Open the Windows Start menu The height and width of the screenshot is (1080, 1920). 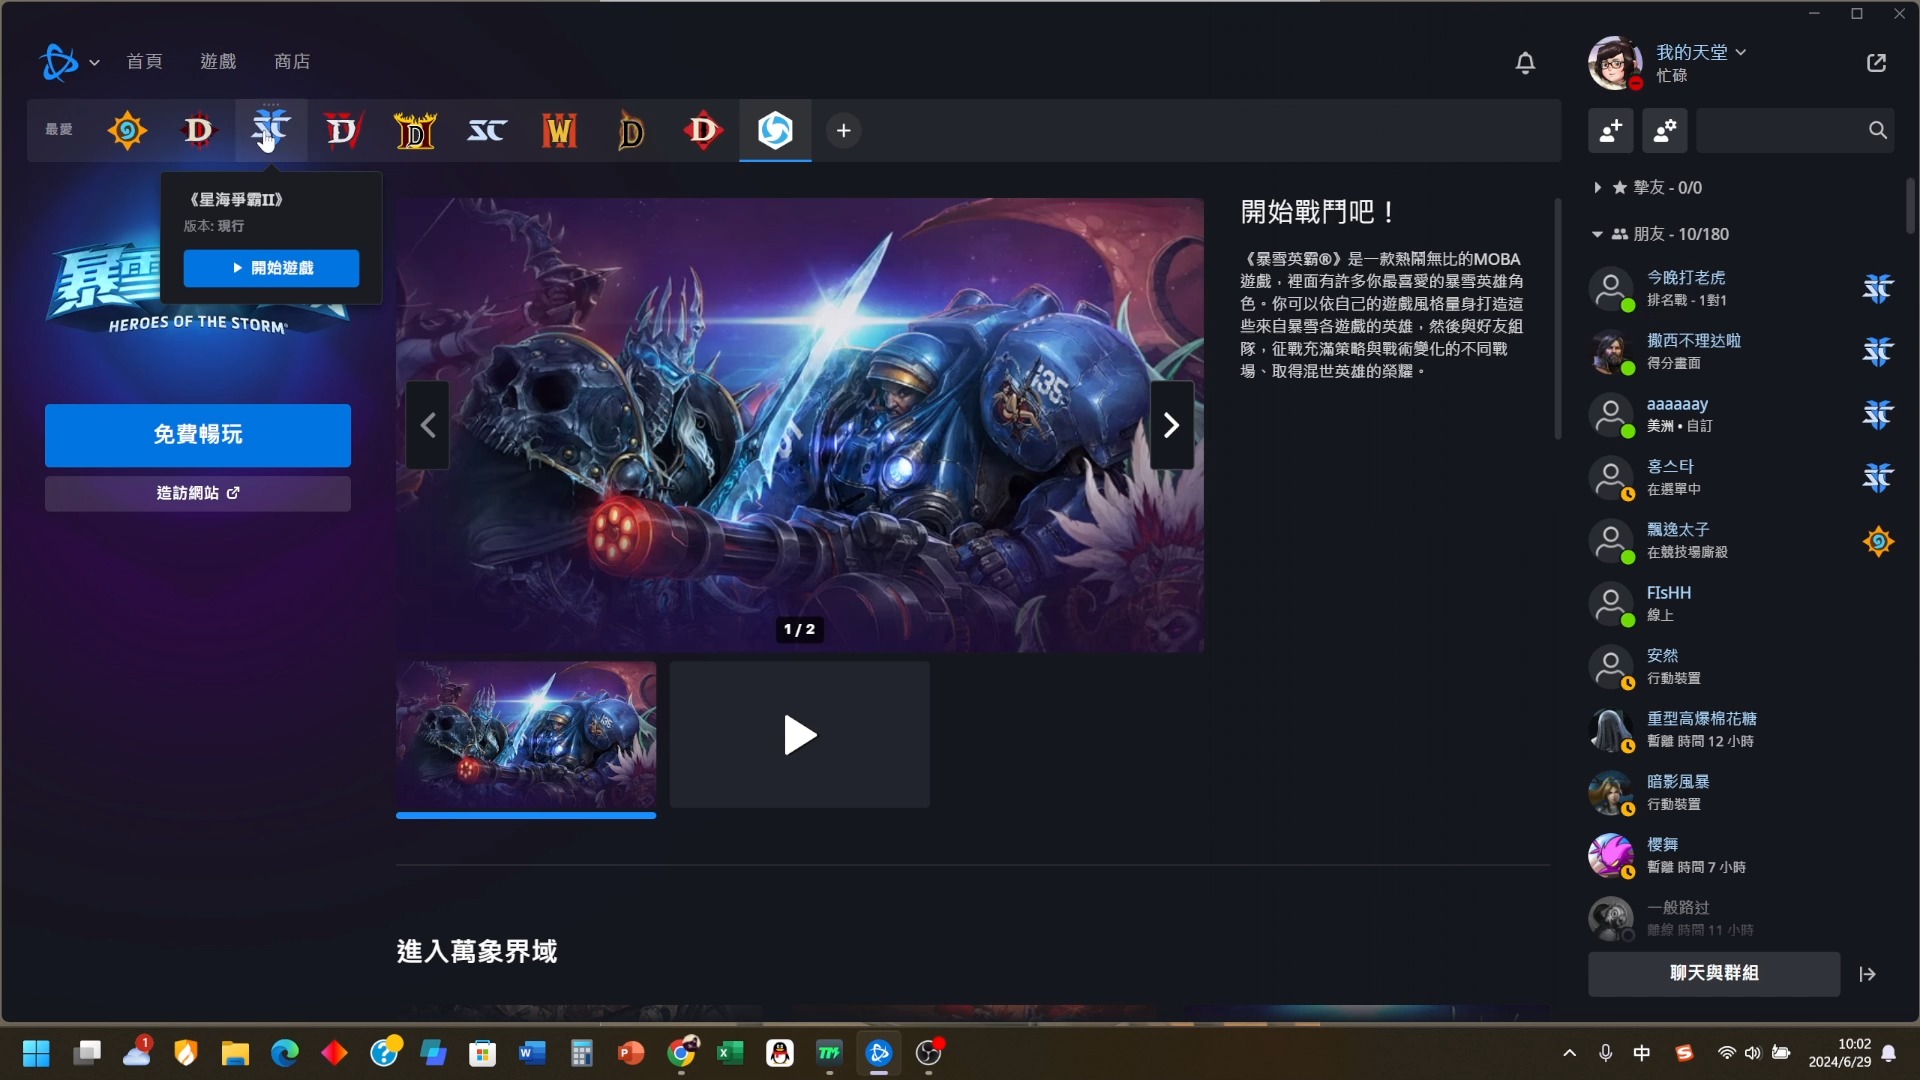[36, 1053]
